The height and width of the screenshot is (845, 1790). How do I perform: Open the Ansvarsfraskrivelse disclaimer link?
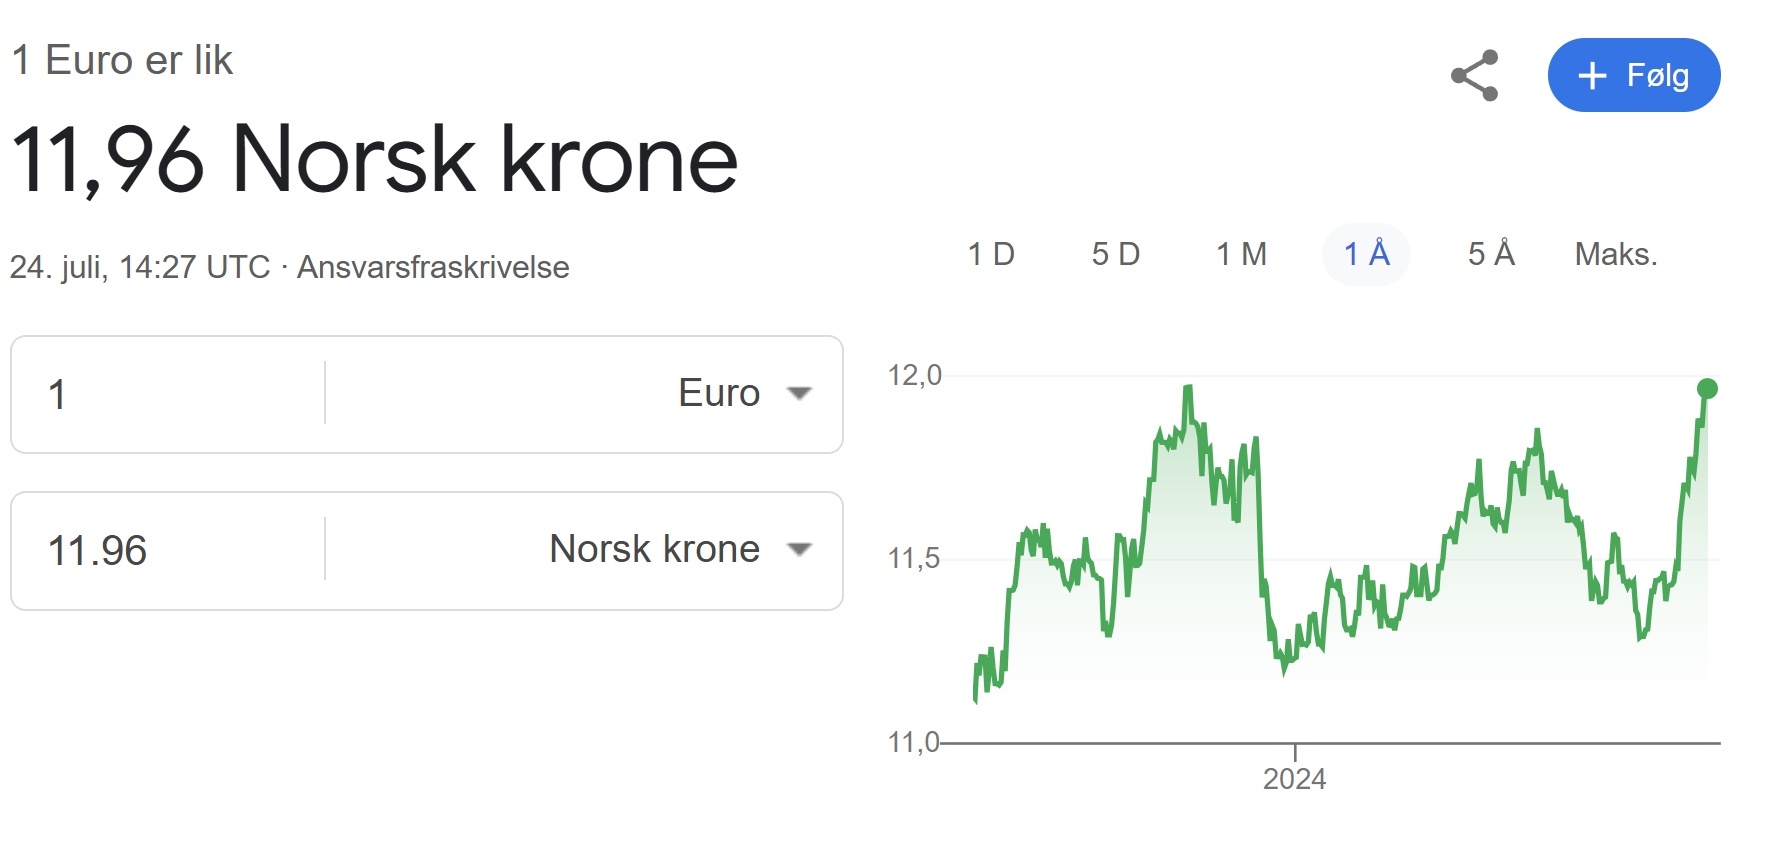(433, 267)
